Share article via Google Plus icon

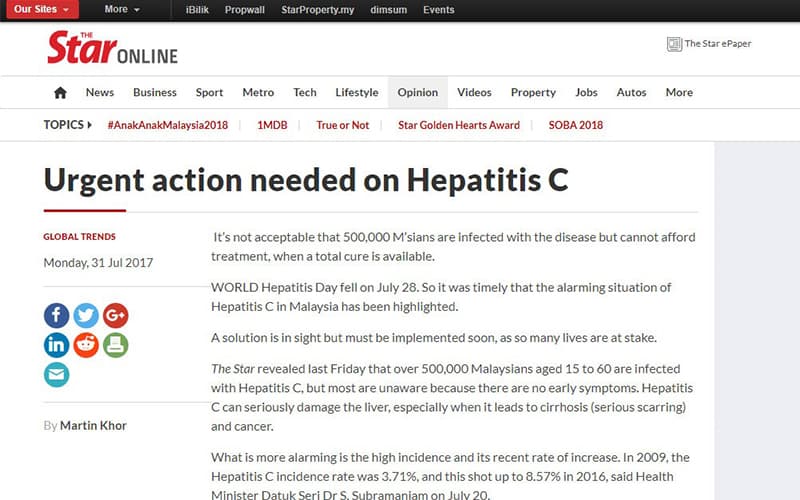pos(115,315)
